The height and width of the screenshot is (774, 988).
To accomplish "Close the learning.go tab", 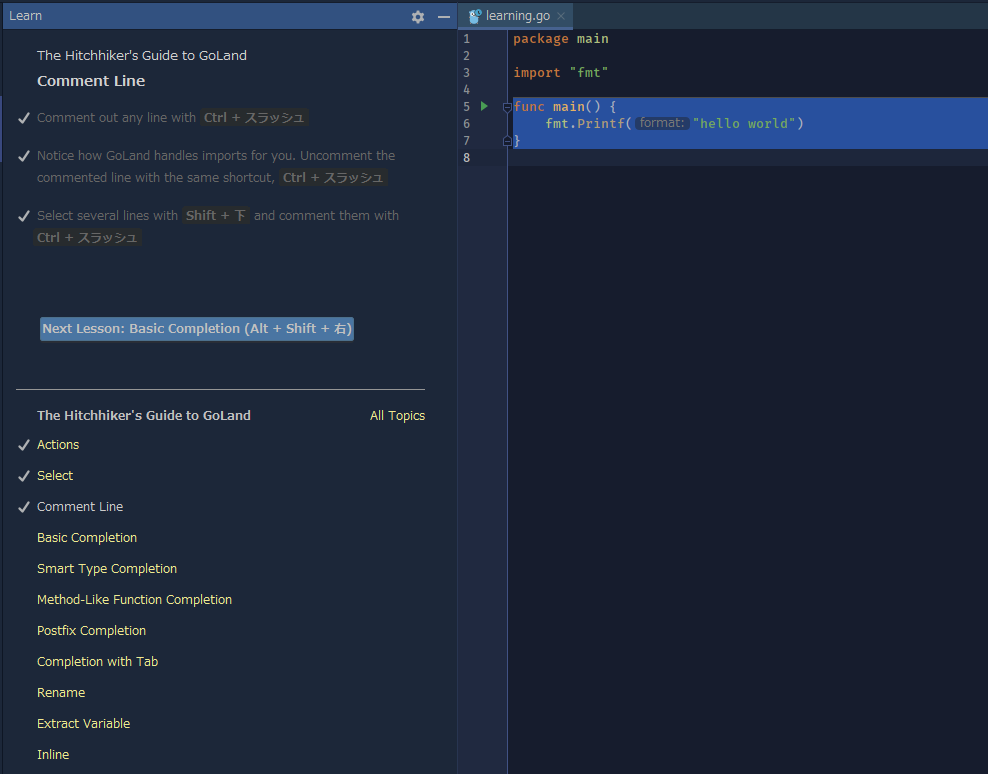I will pos(561,16).
